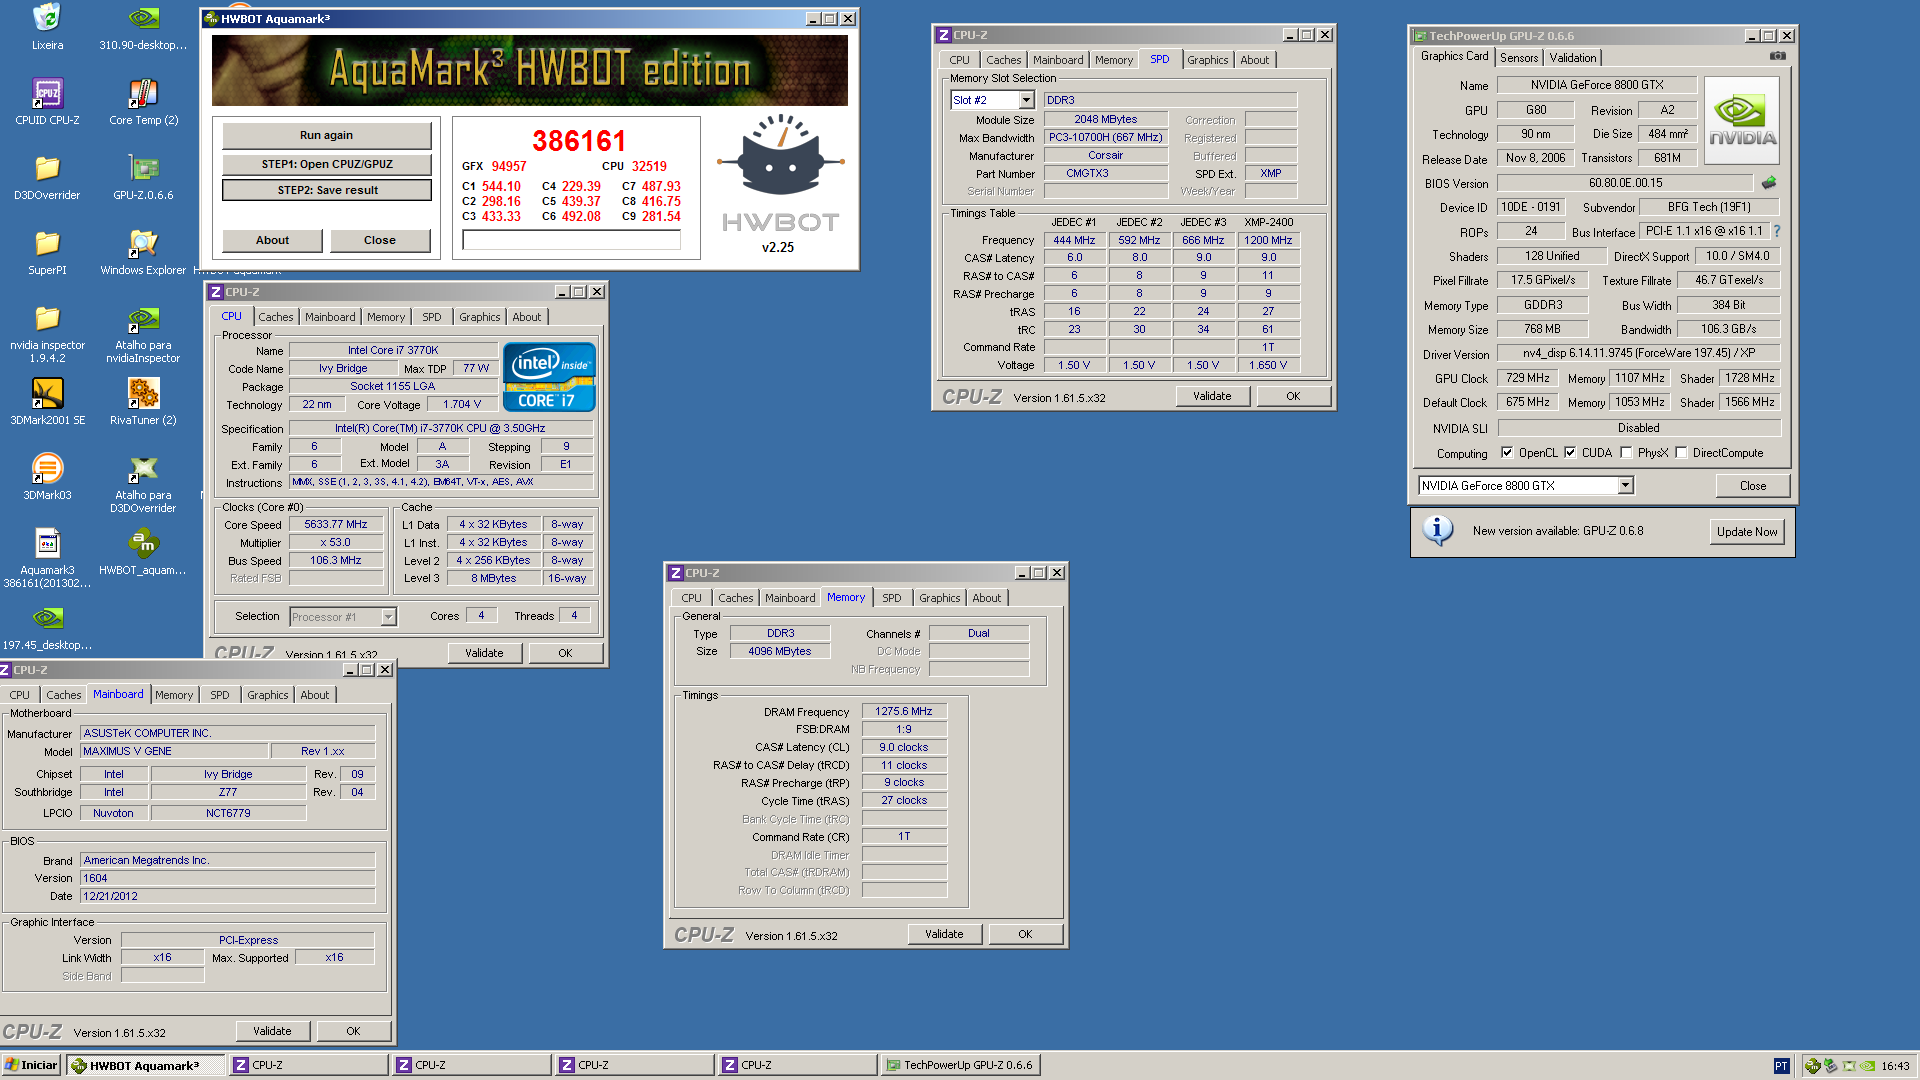Click the AquaMark3 HWBOT edition banner
The height and width of the screenshot is (1080, 1920).
(x=530, y=70)
